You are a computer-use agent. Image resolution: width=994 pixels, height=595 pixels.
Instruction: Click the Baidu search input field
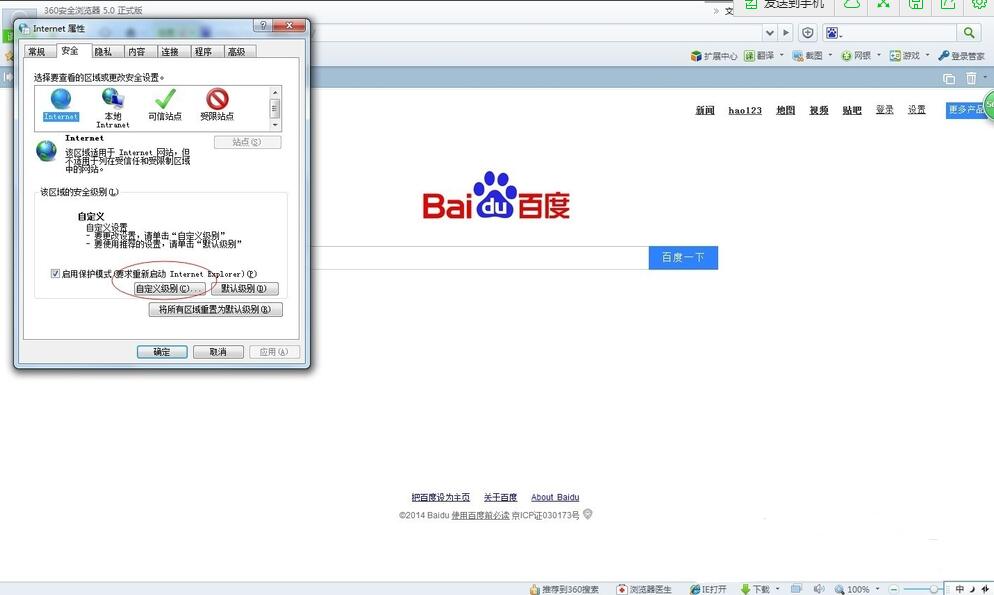tap(480, 257)
